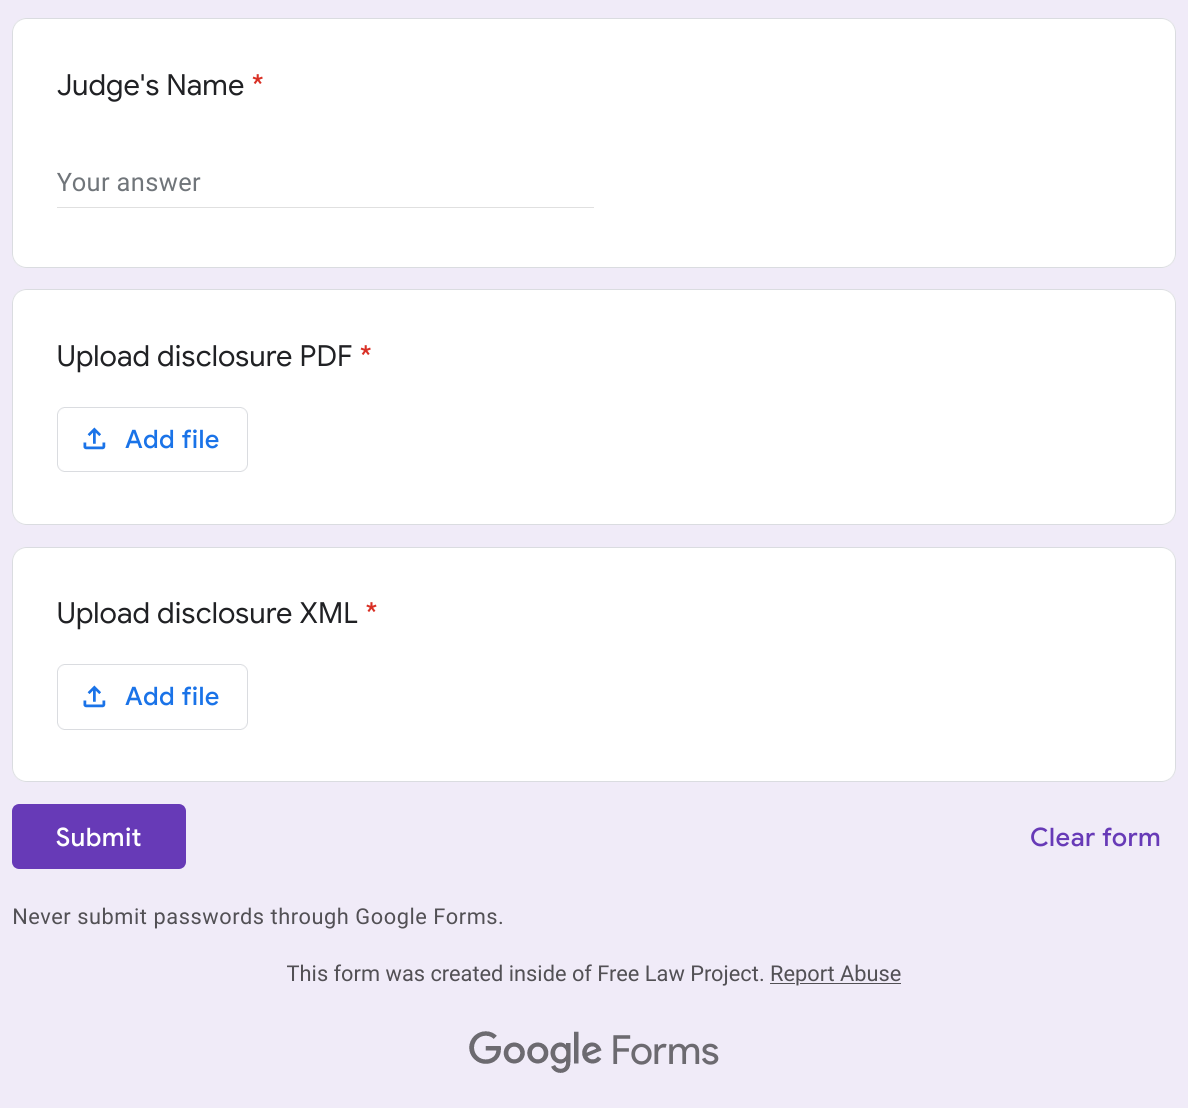Click the upload arrow icon under disclosure XML
Screen dimensions: 1188x1108
point(94,696)
